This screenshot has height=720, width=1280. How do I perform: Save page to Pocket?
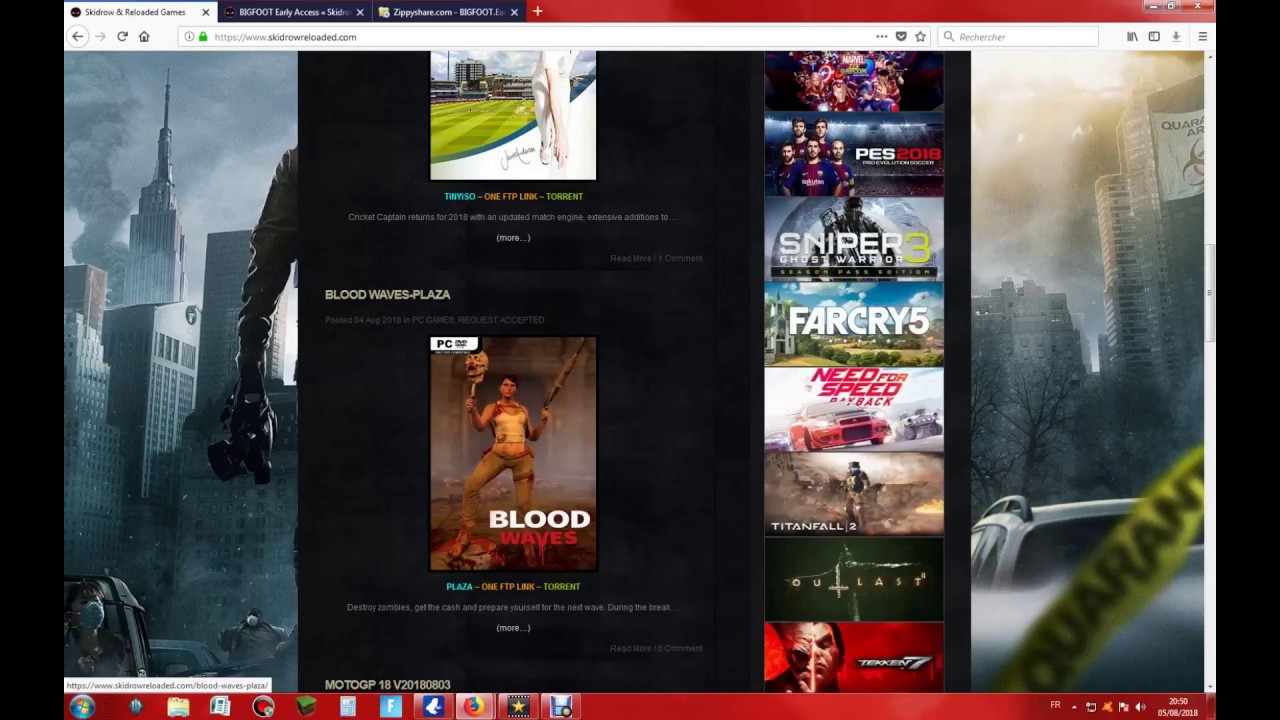tap(901, 37)
